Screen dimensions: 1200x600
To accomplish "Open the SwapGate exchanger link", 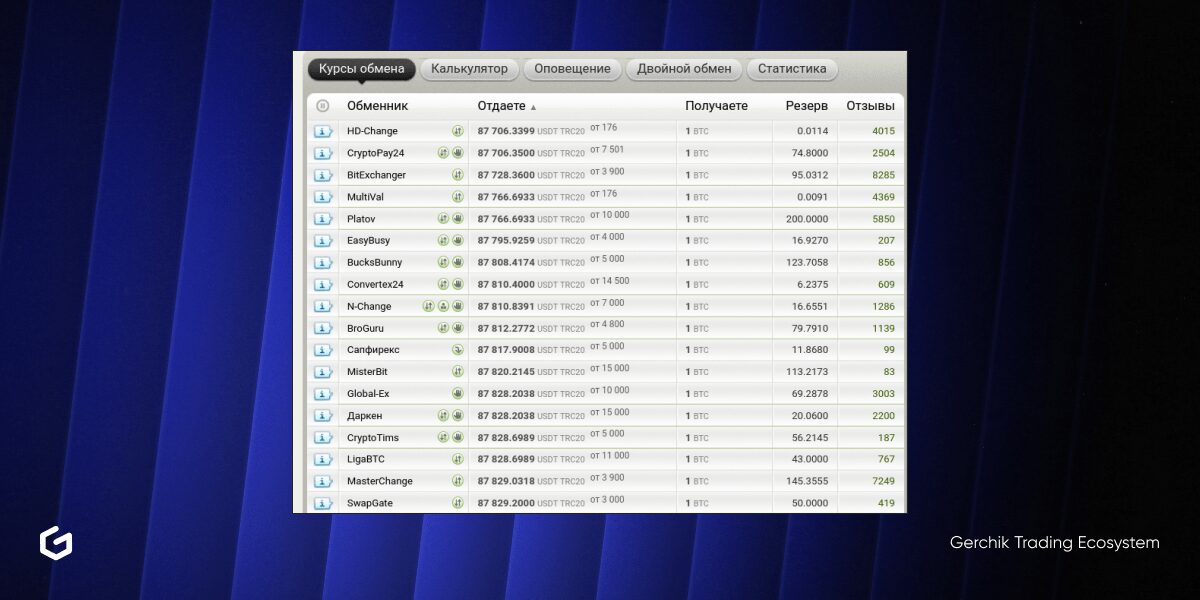I will pos(370,504).
